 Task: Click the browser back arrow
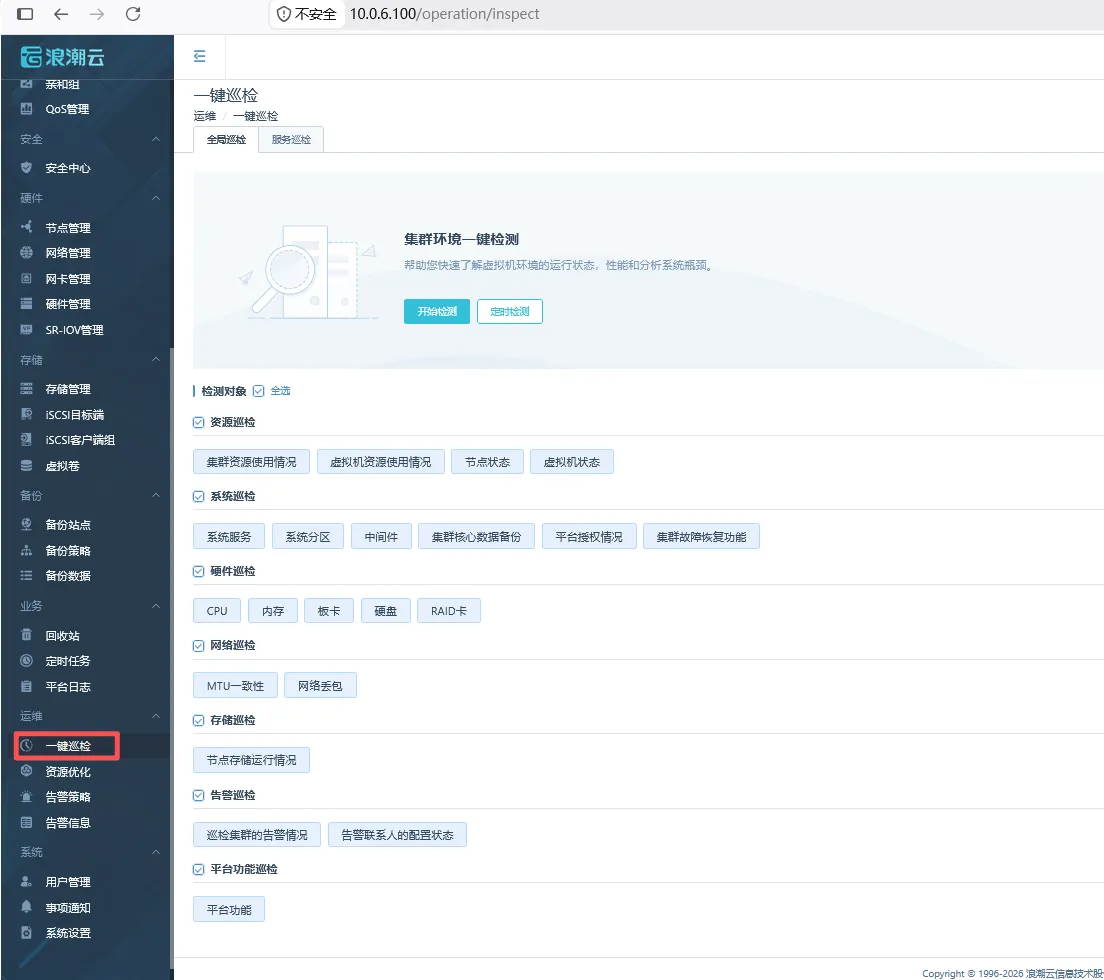click(61, 14)
